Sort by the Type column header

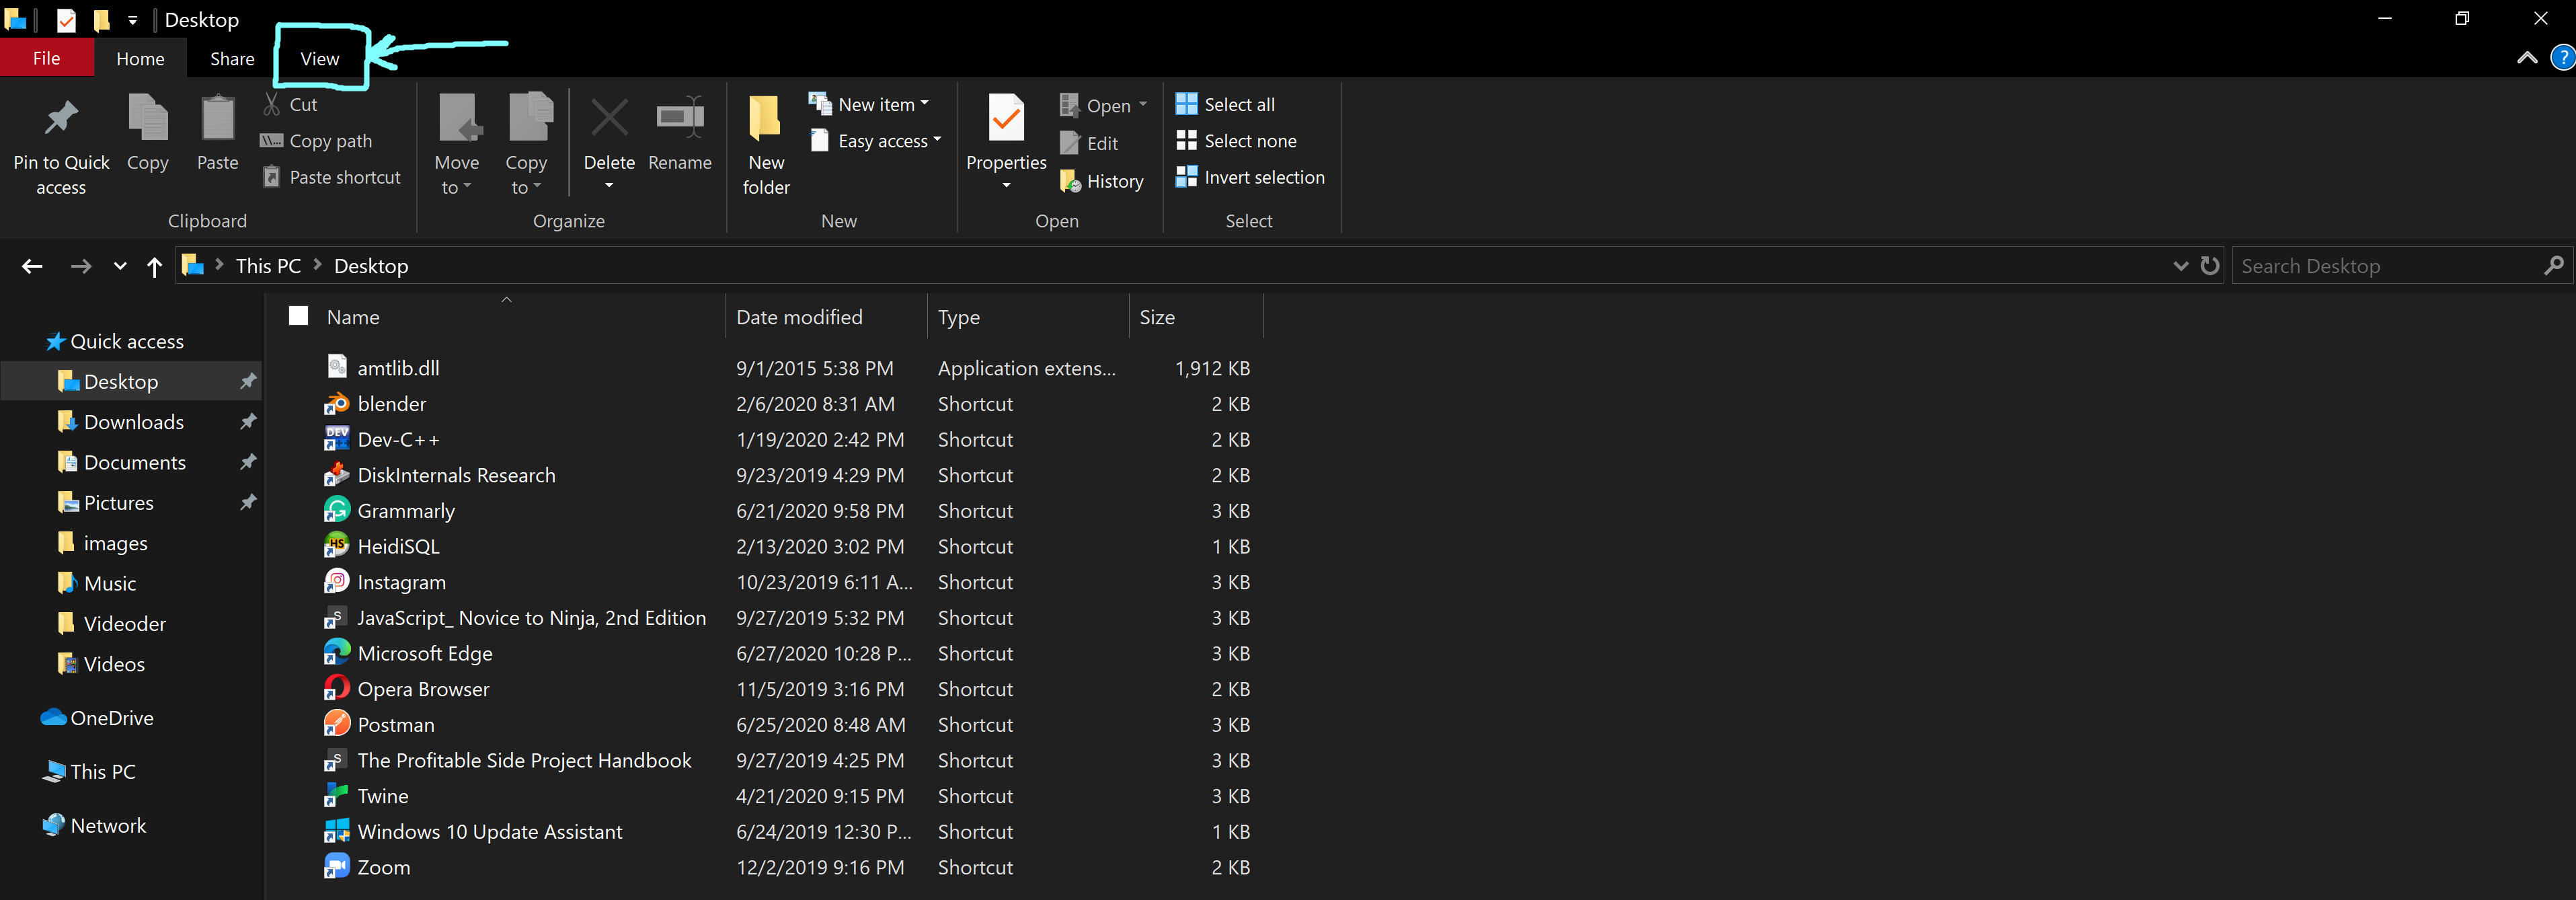point(958,317)
